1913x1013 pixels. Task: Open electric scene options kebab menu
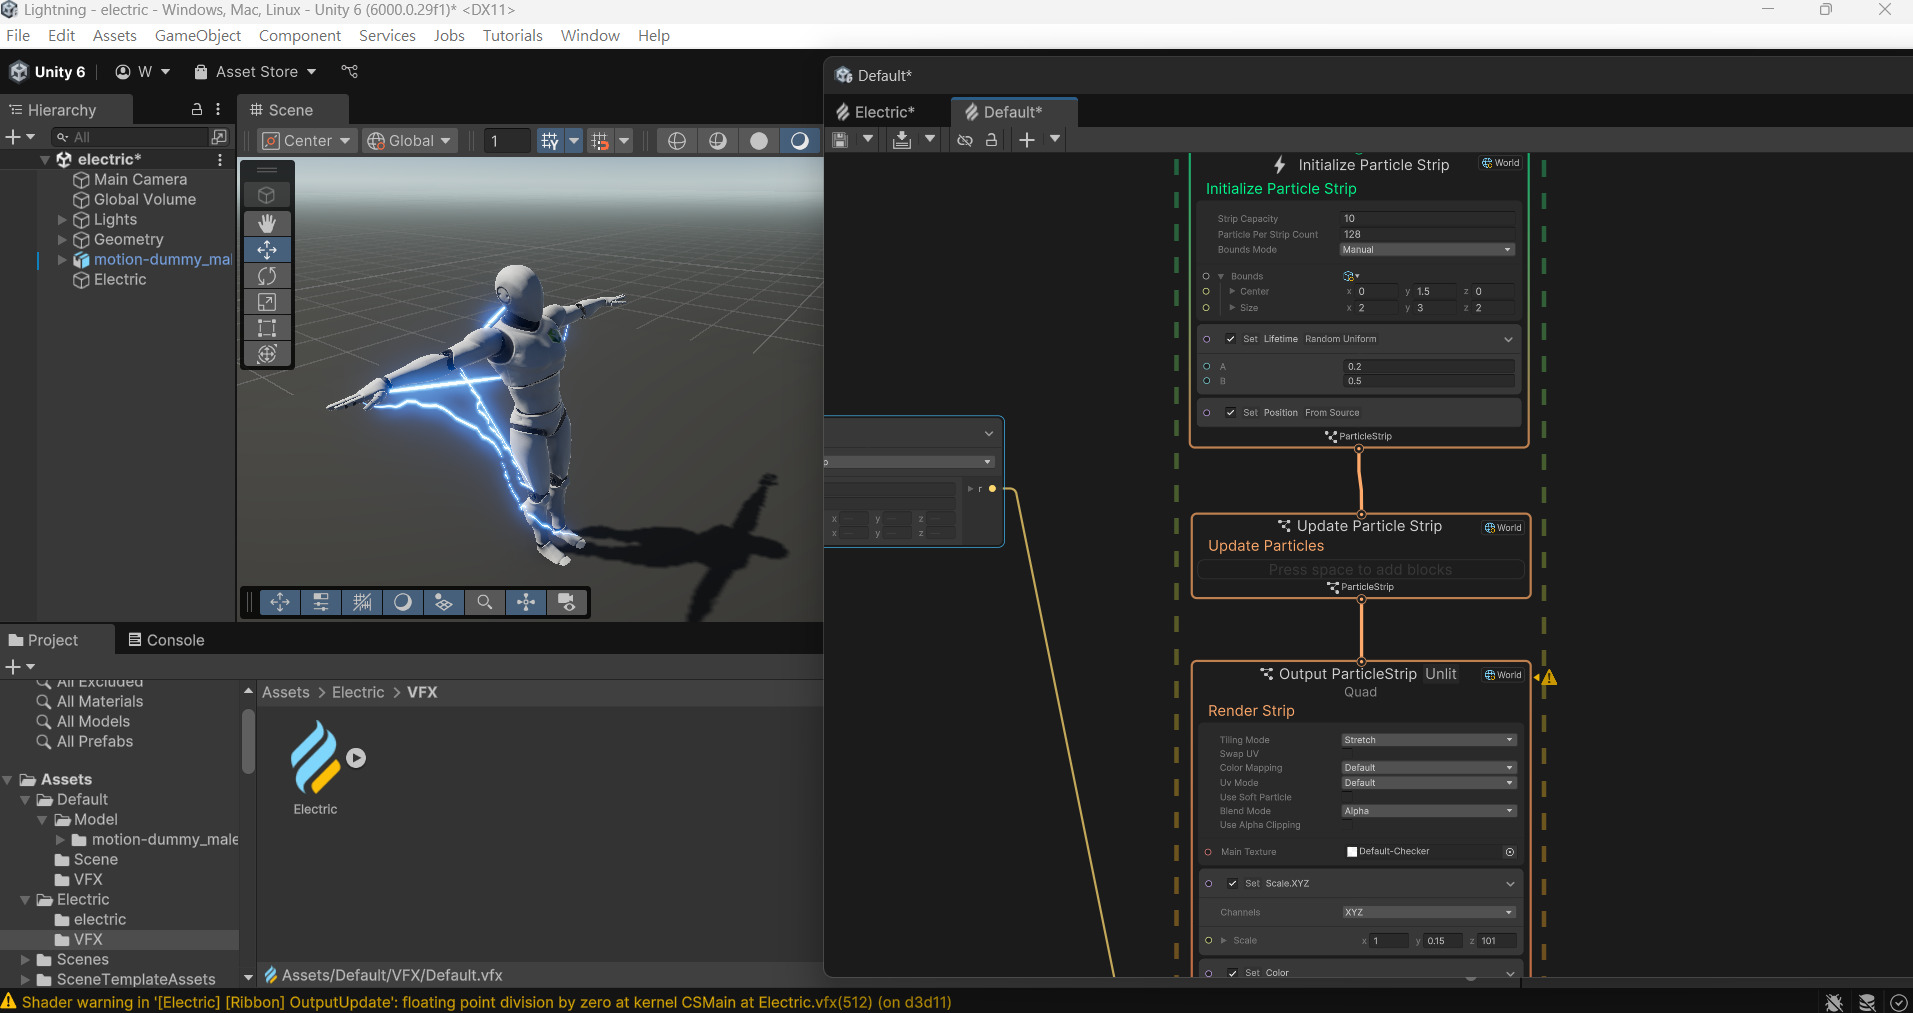click(x=220, y=160)
